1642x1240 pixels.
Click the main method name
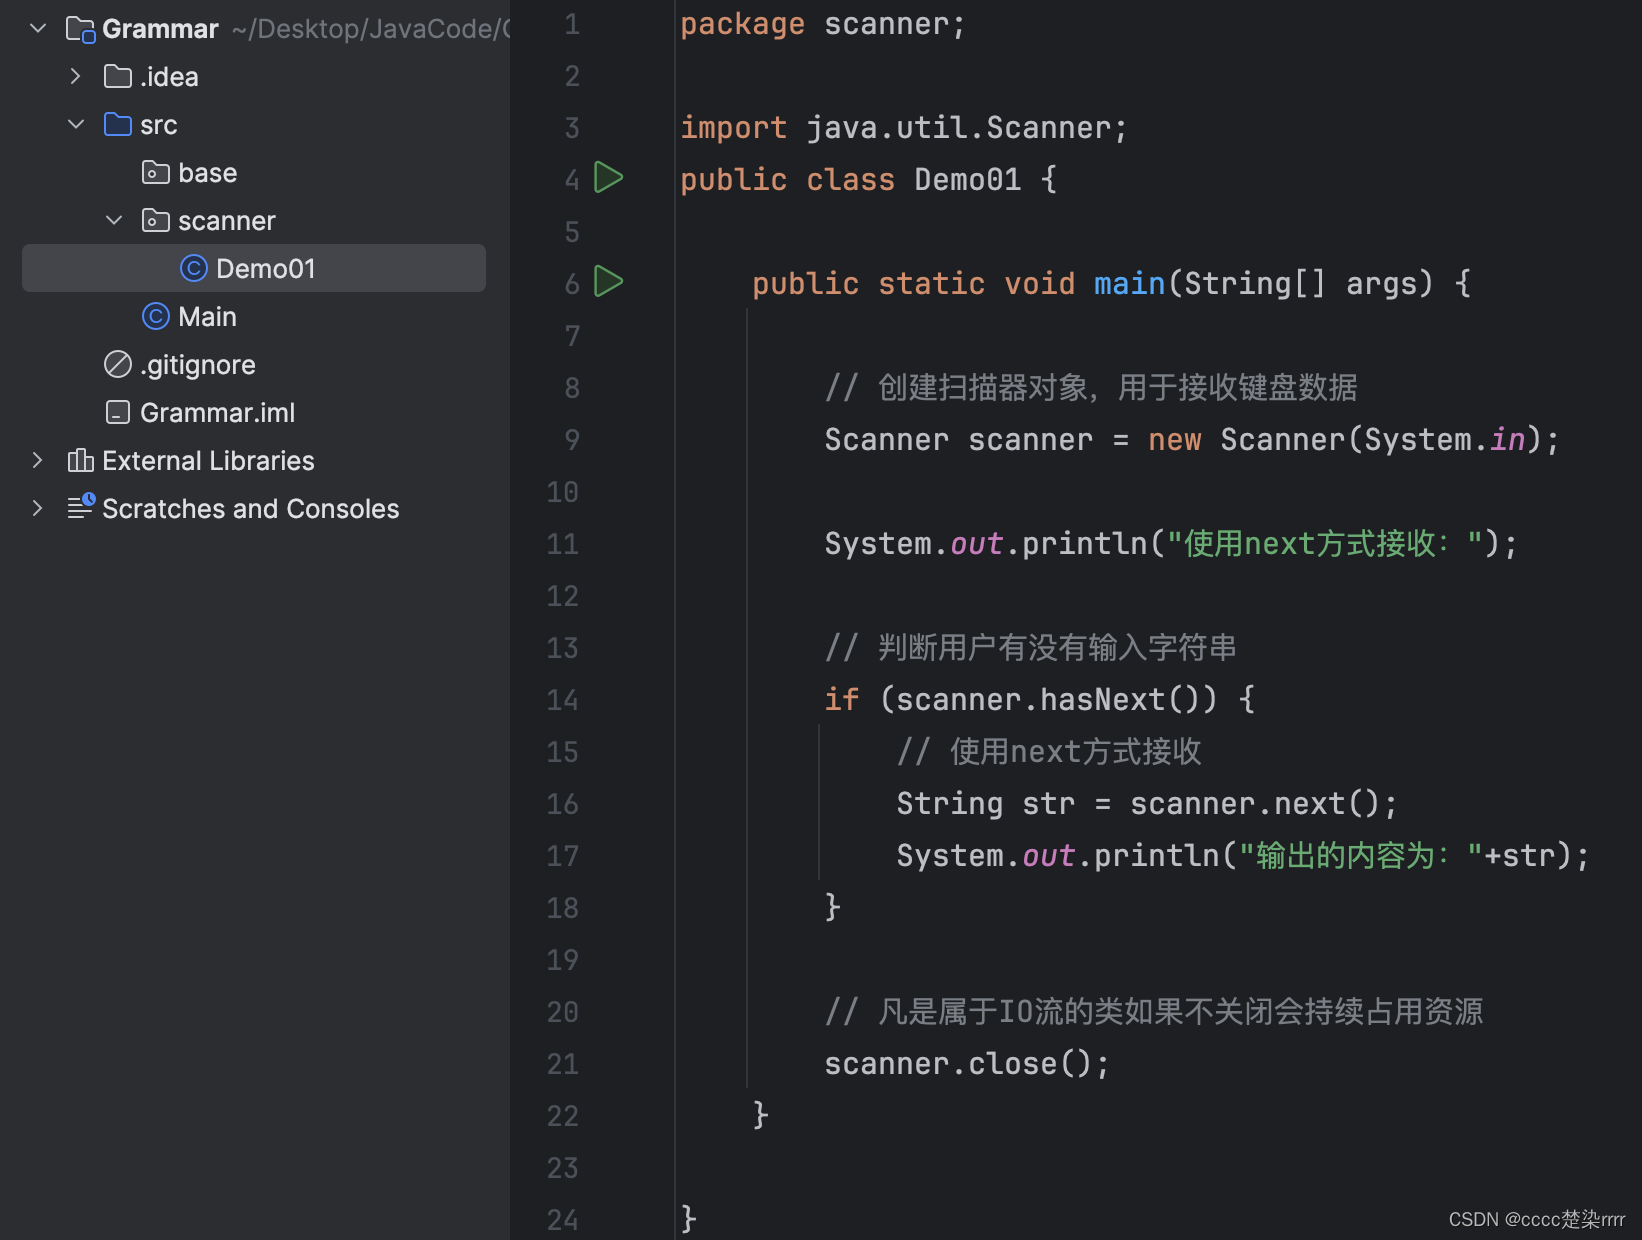point(1130,283)
